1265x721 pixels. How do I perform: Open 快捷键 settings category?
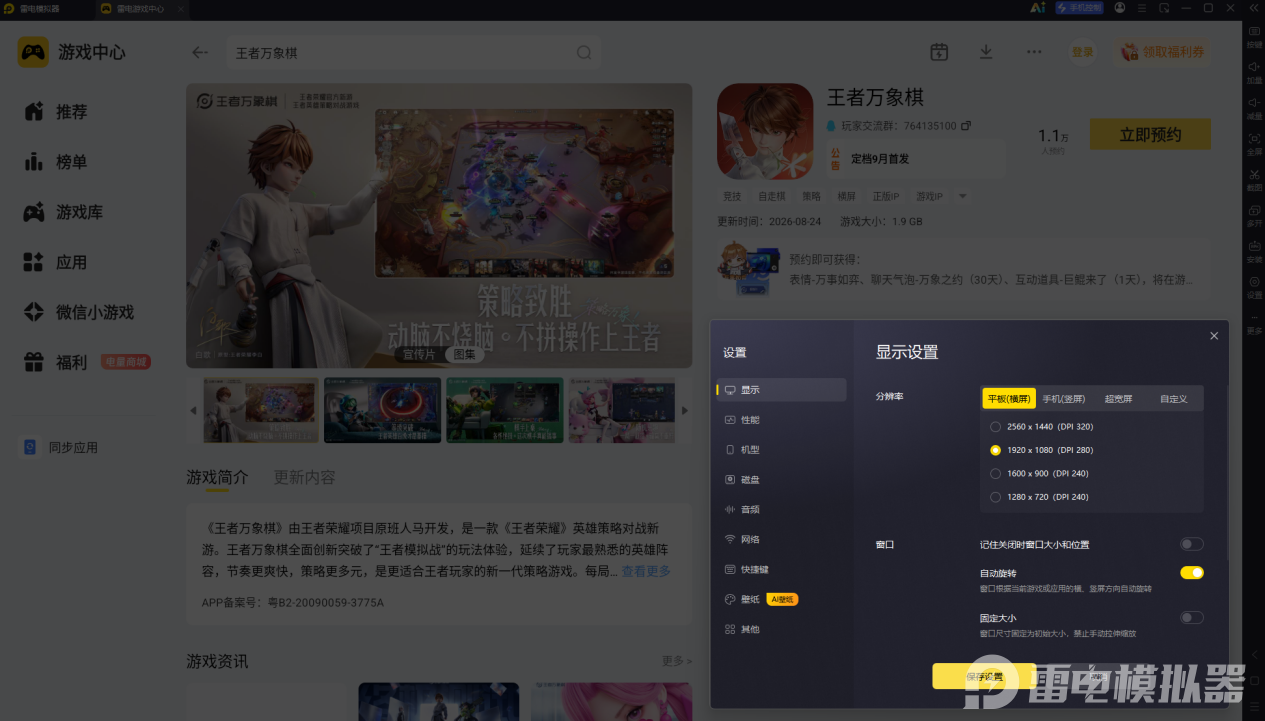781,569
